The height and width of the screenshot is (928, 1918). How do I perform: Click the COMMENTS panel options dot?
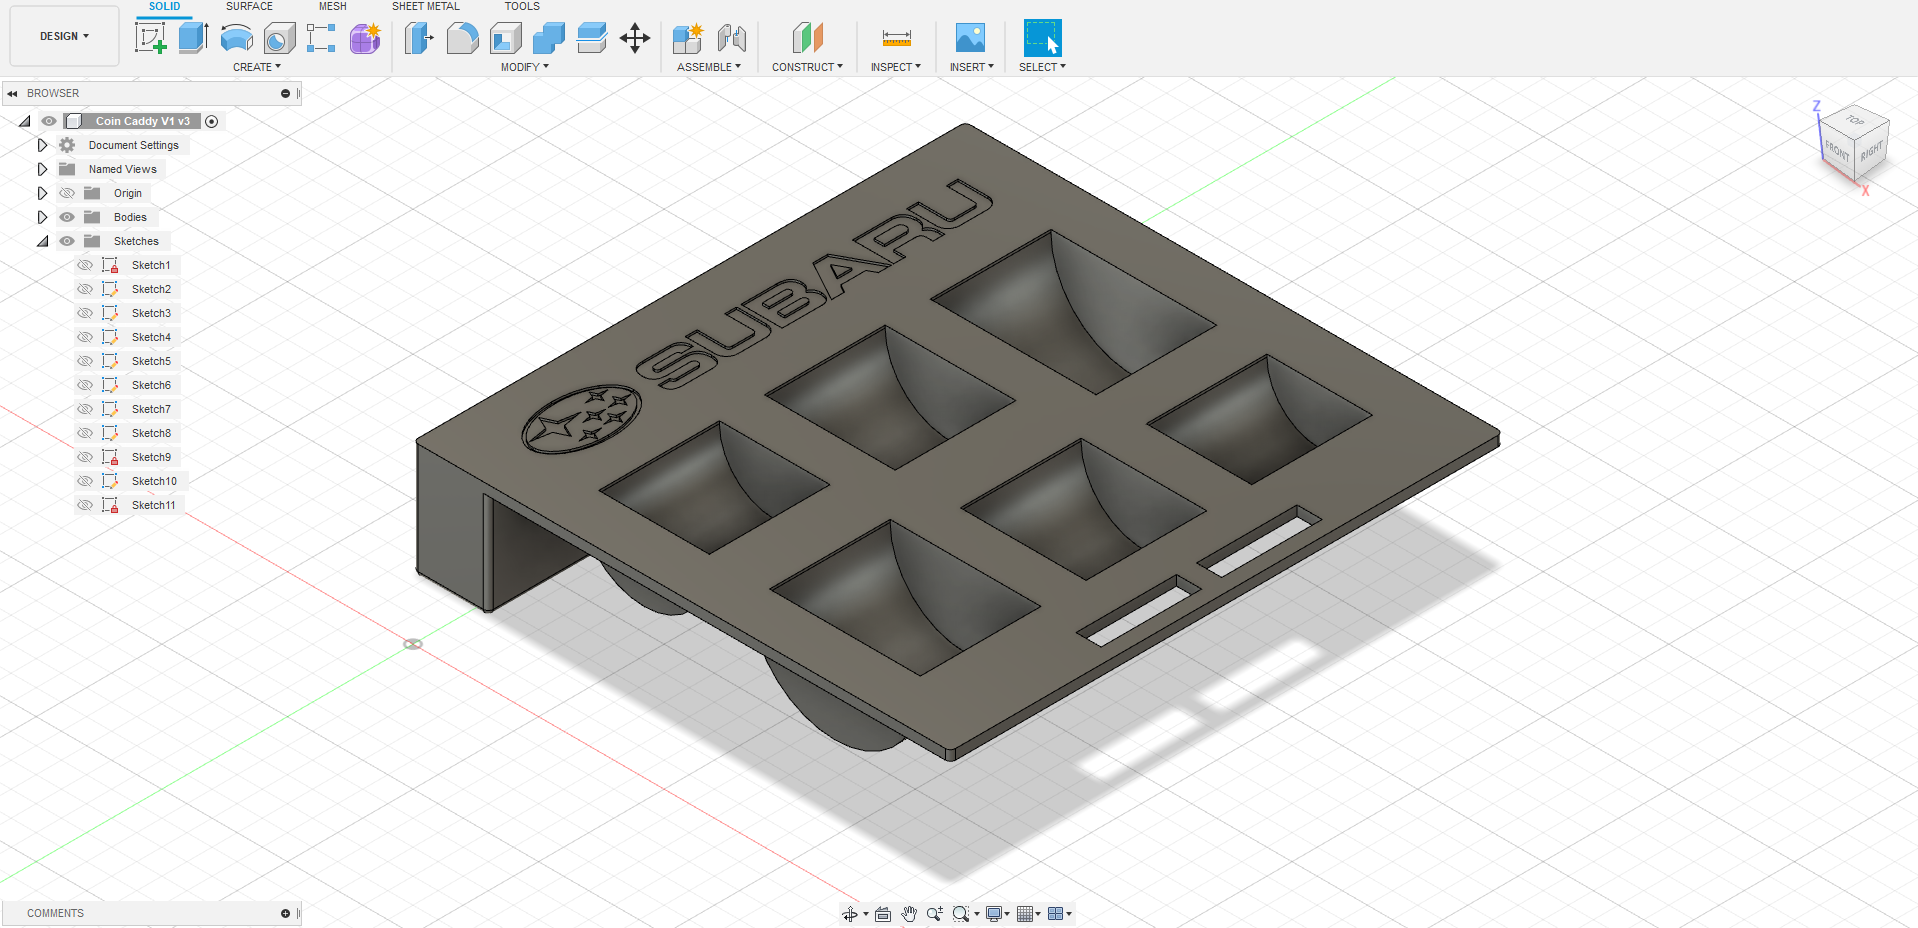point(285,913)
